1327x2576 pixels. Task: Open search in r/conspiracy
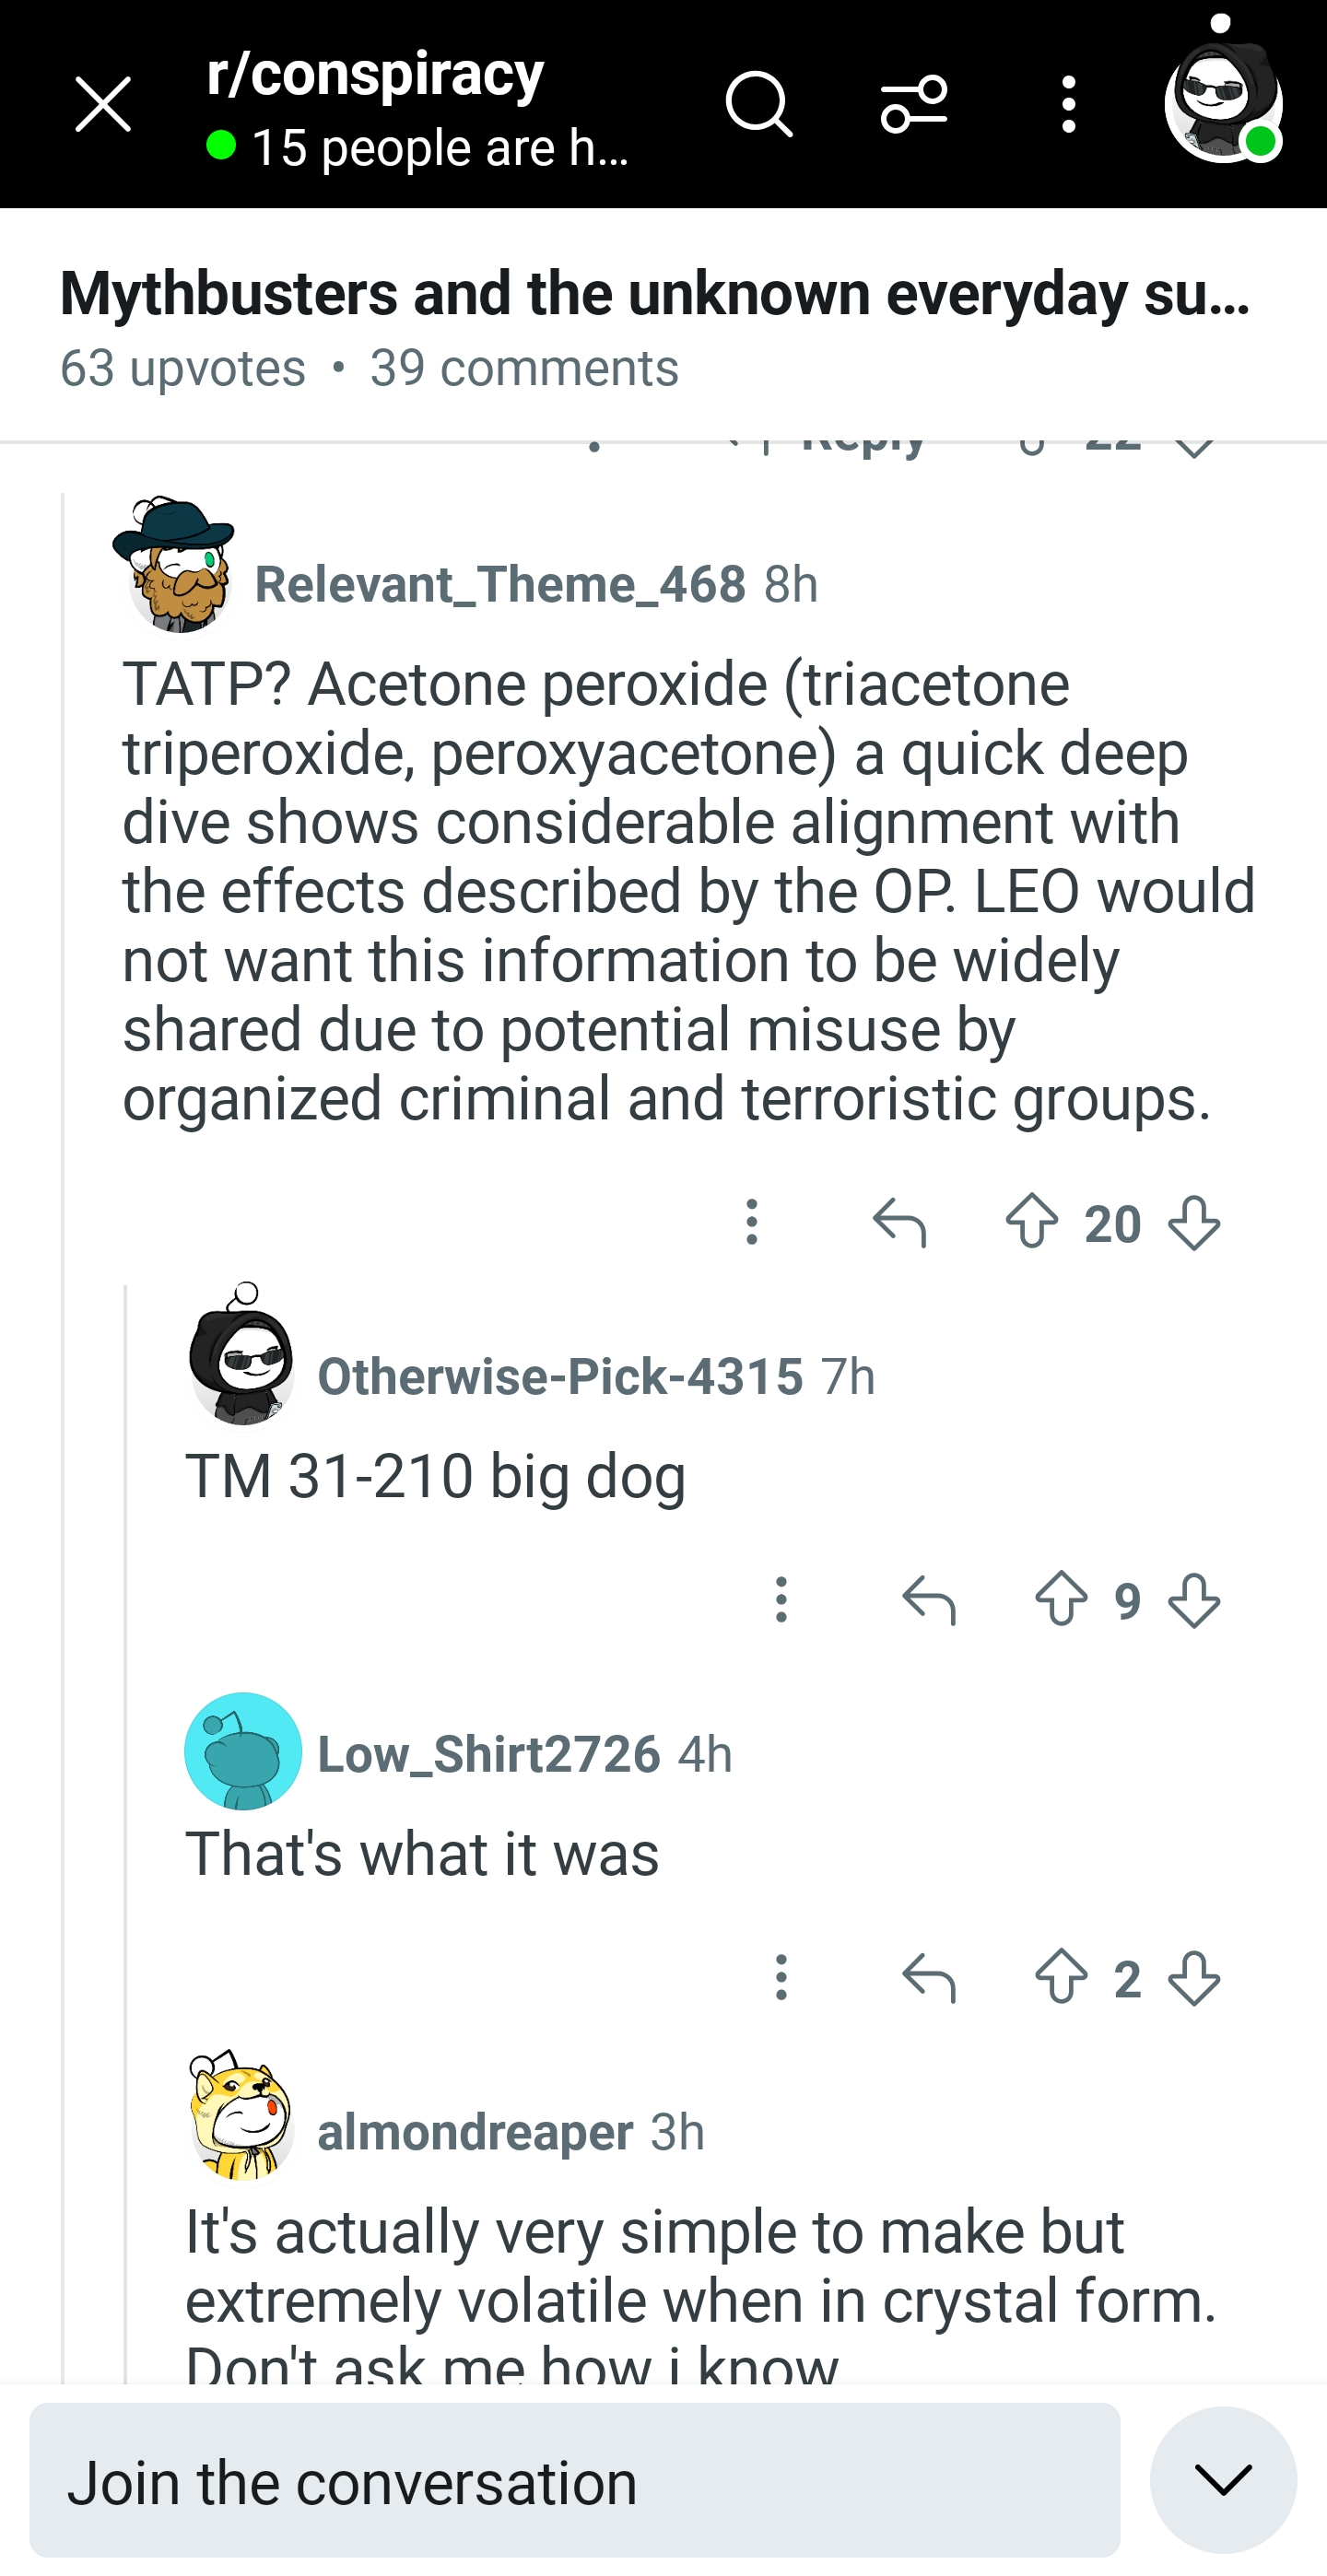point(759,104)
